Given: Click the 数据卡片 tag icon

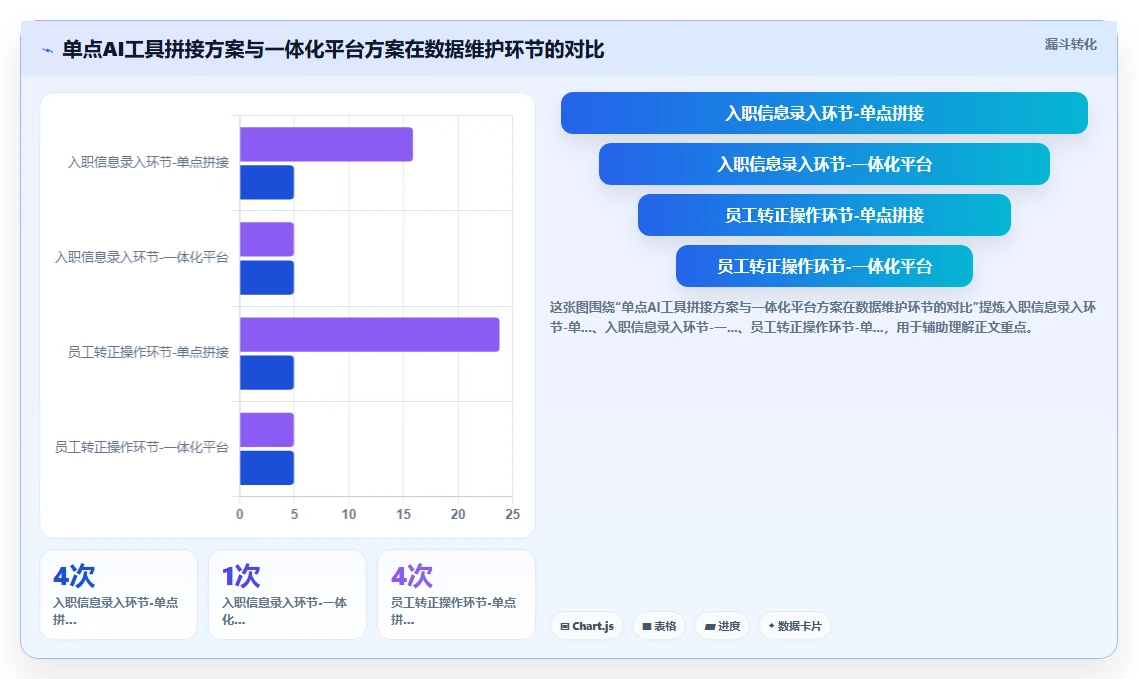Looking at the screenshot, I should coord(771,625).
